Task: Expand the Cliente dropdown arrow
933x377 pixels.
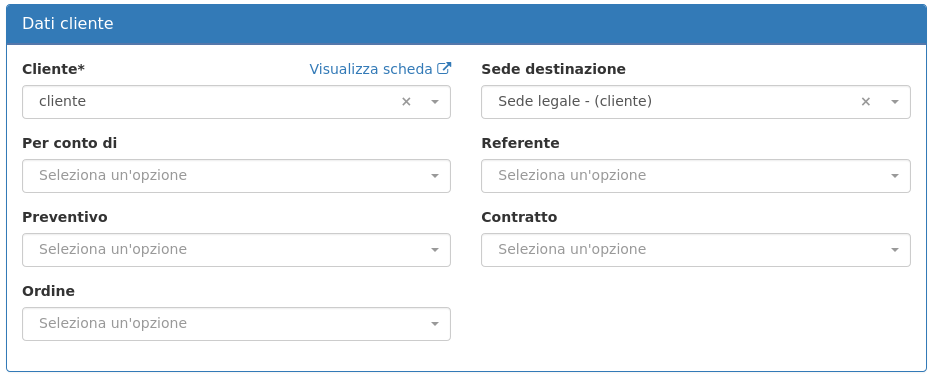Action: tap(435, 102)
